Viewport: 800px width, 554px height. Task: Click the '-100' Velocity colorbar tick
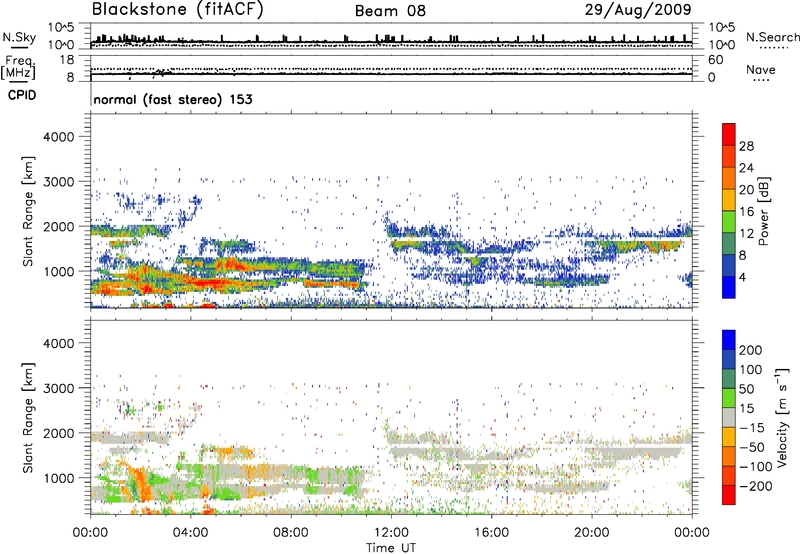pos(756,467)
